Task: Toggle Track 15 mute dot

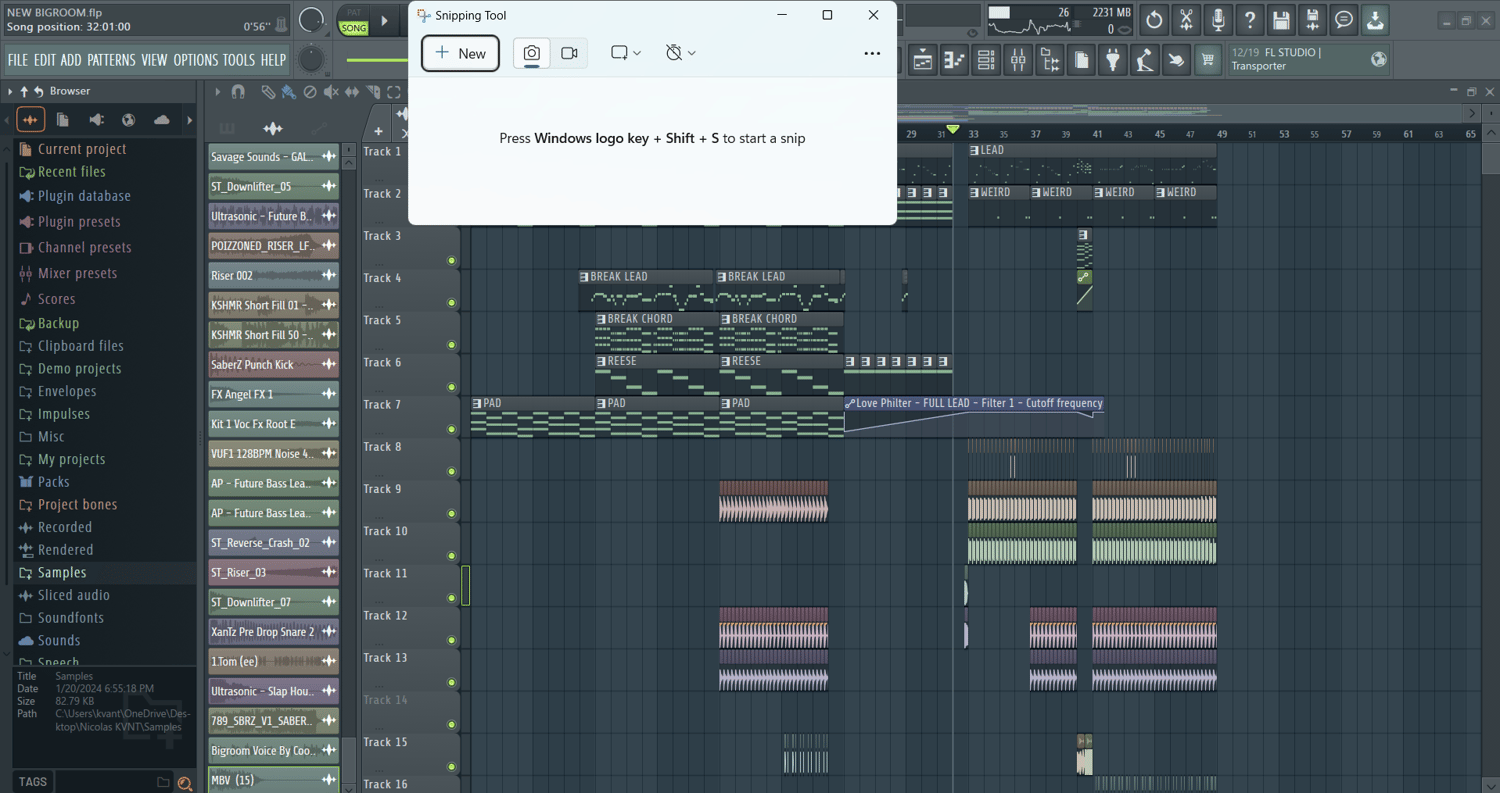Action: point(451,766)
